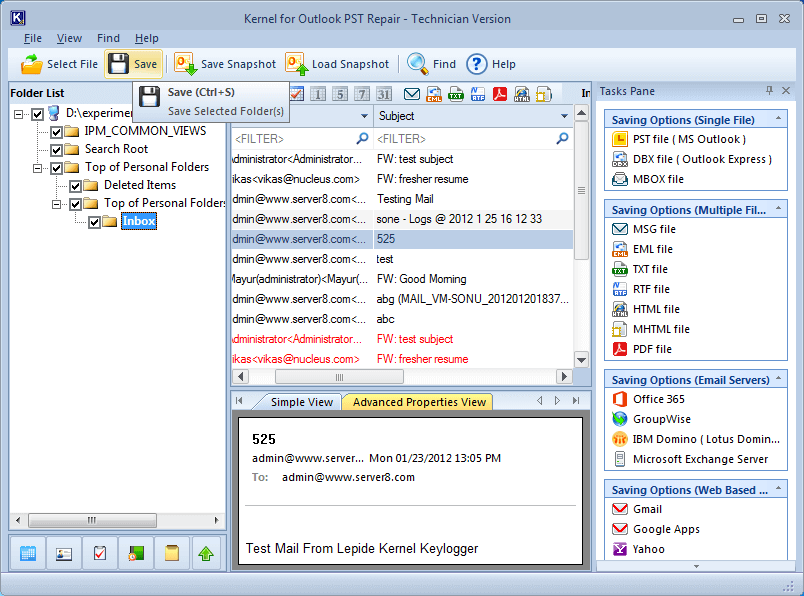Choose MBOX file saving option

[648, 179]
